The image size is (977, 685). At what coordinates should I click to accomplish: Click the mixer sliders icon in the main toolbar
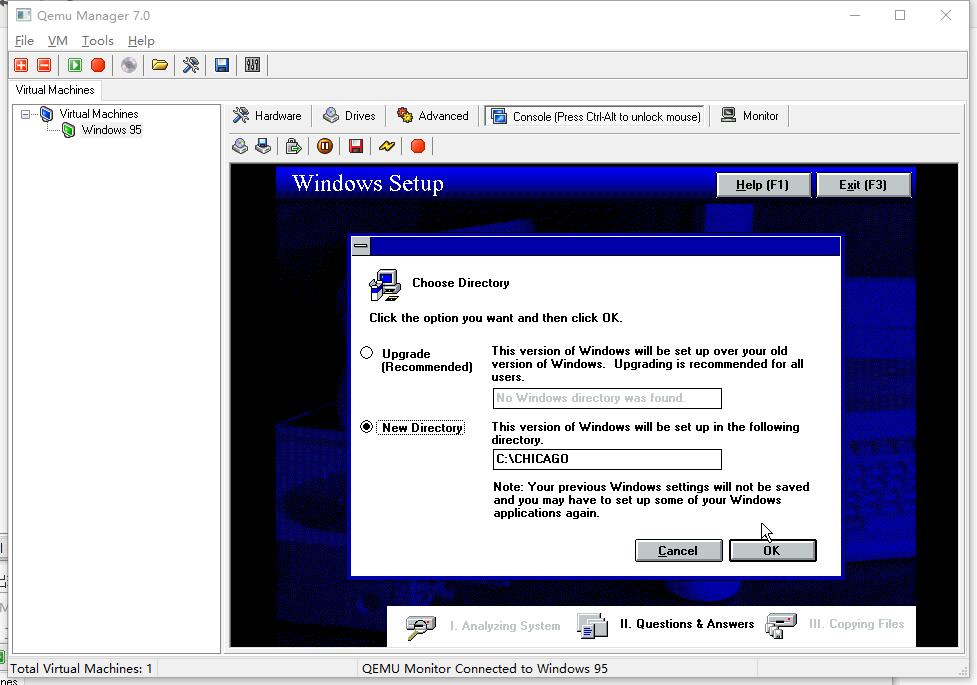click(x=252, y=65)
